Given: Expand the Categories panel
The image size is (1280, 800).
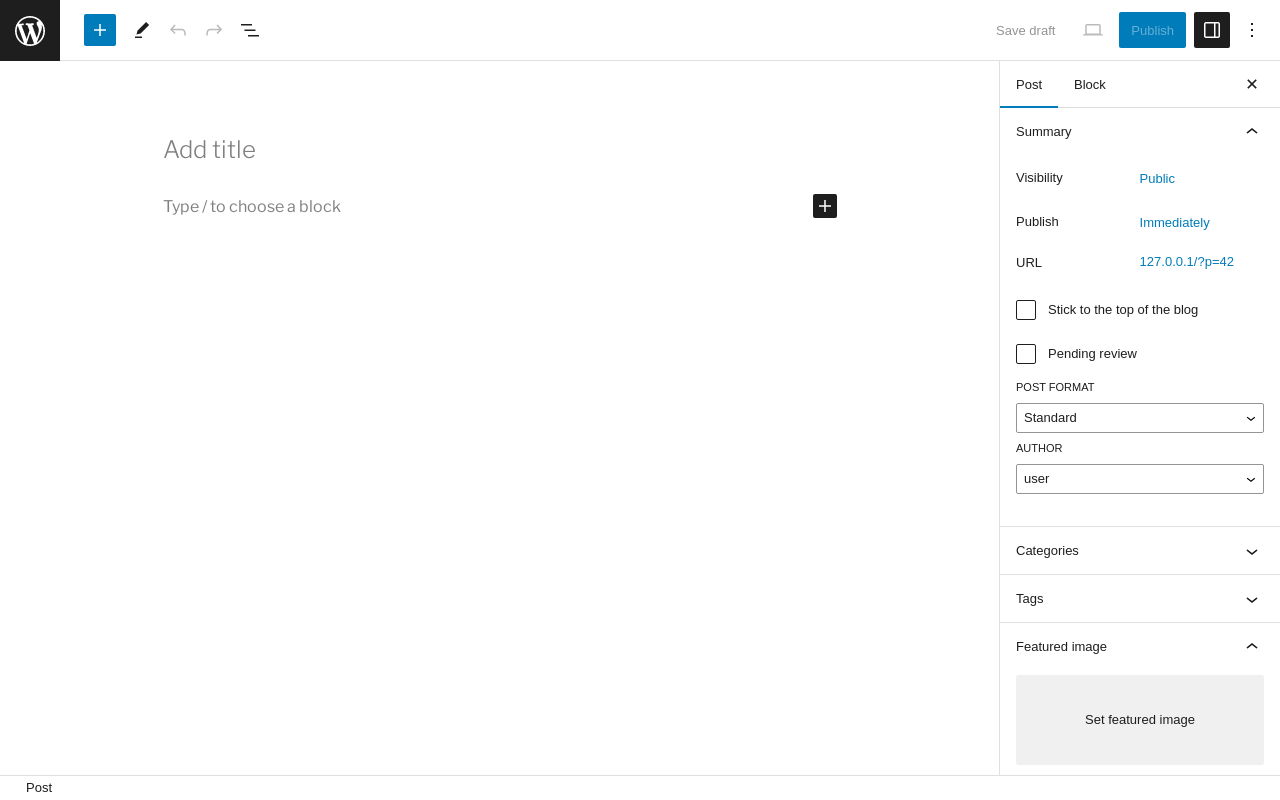Looking at the screenshot, I should [1140, 551].
